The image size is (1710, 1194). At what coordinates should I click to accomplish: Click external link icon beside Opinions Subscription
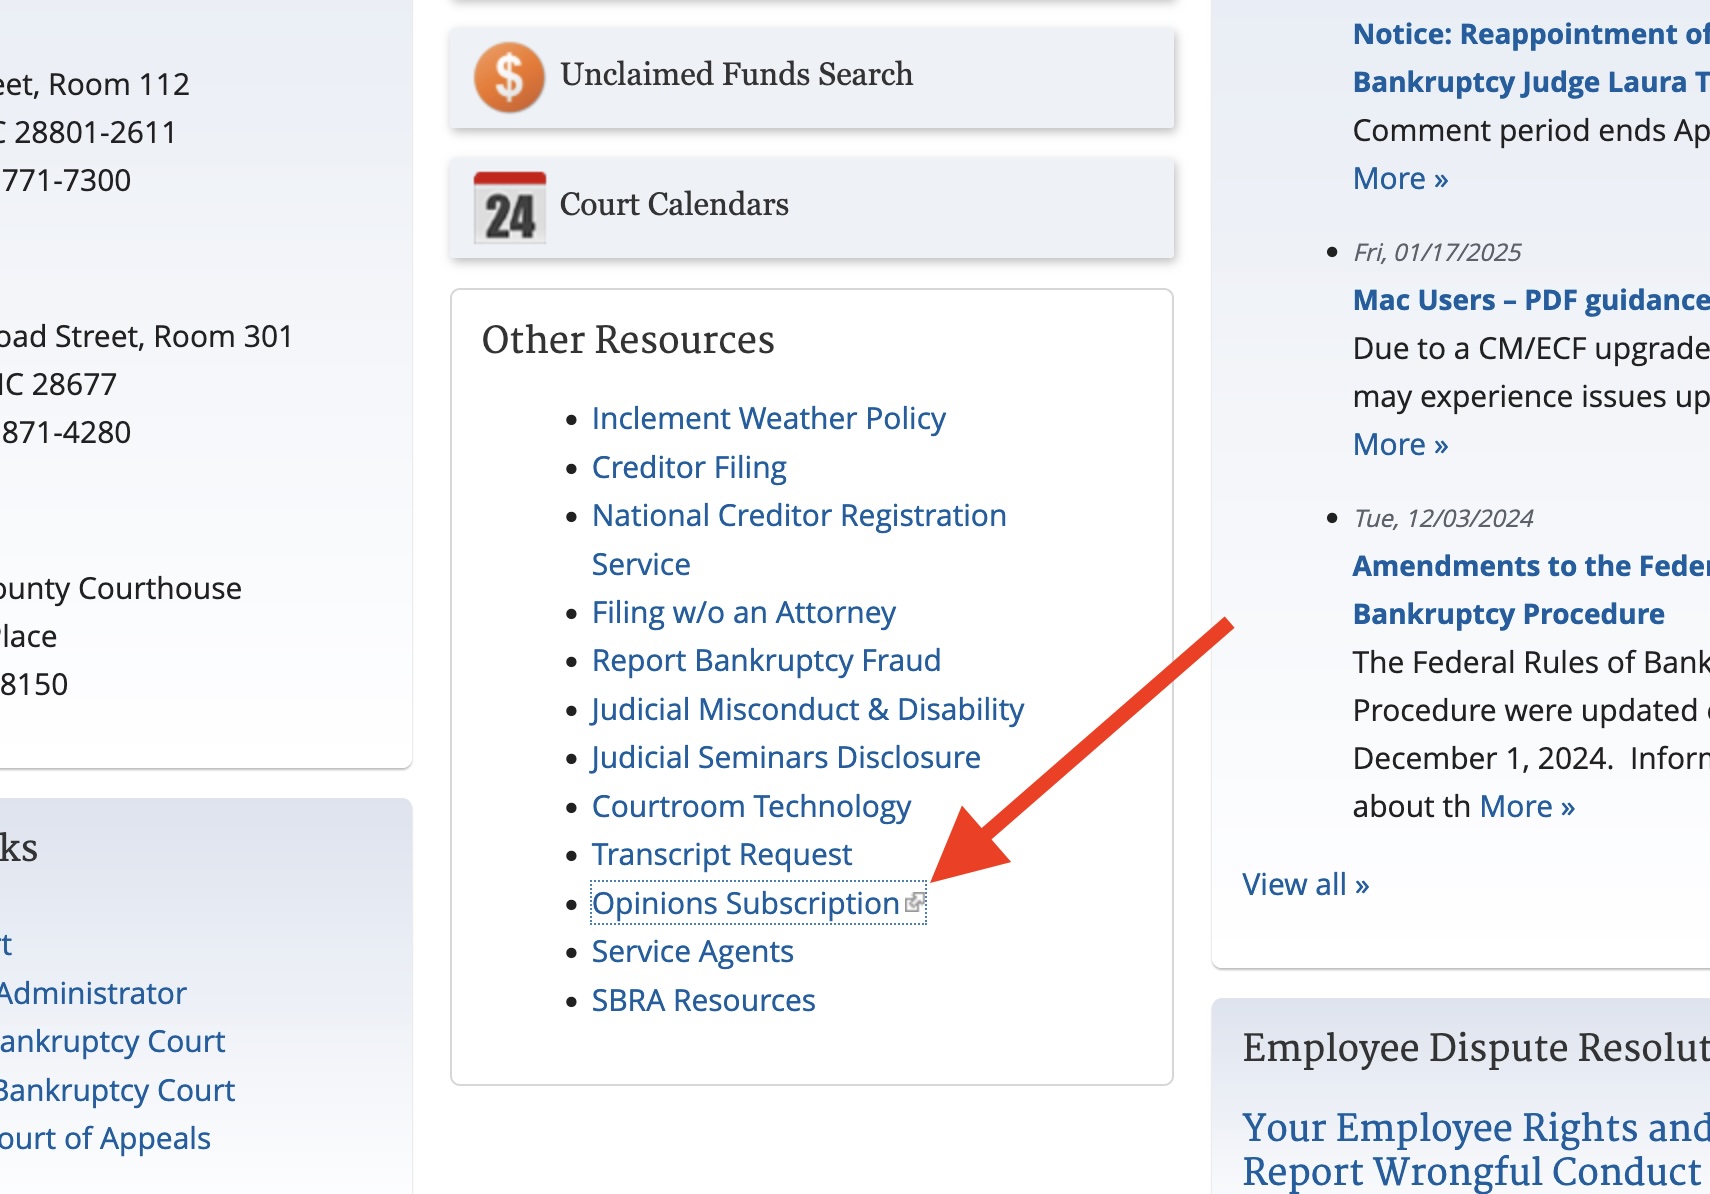tap(914, 903)
